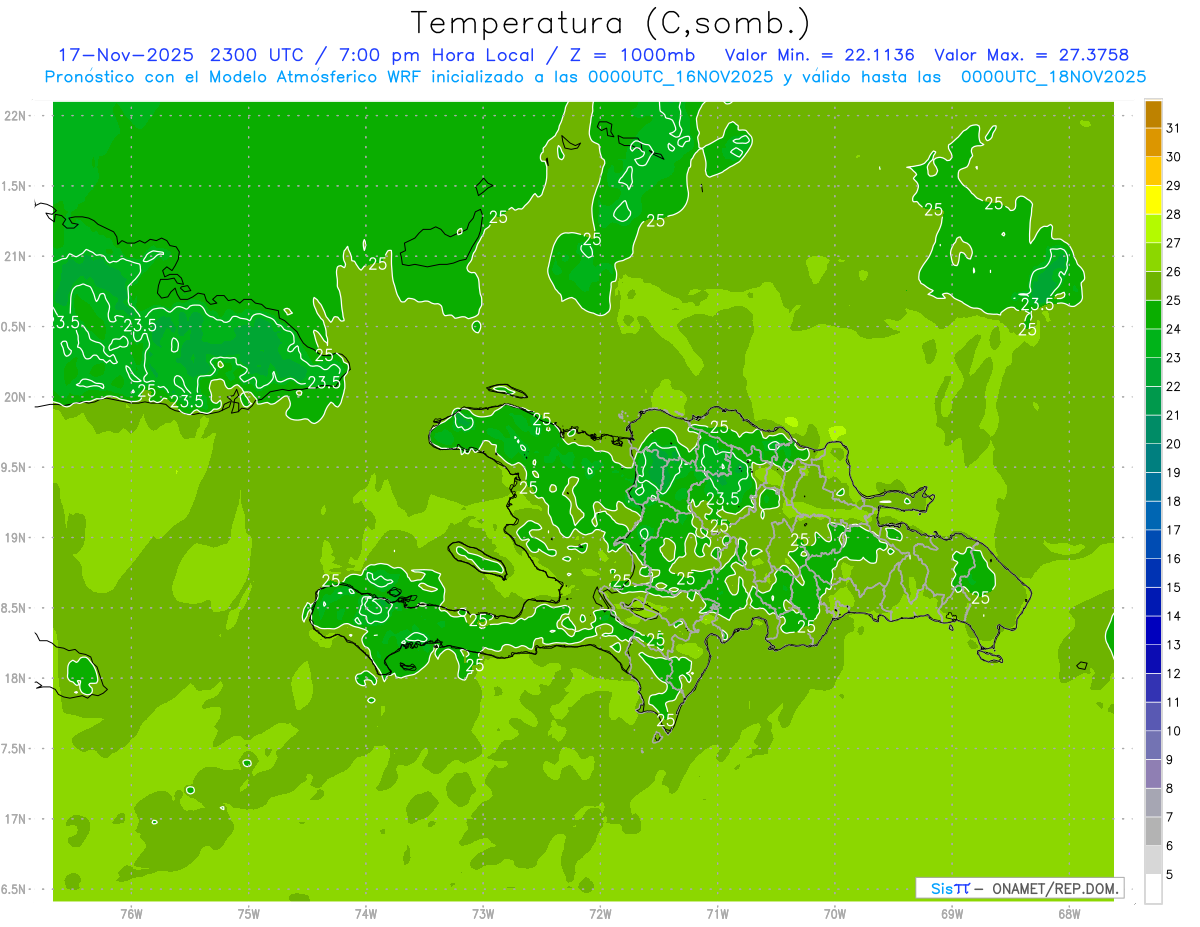Viewport: 1200px width, 927px height.
Task: Click the '17N' latitude axis label
Action: (x=15, y=819)
